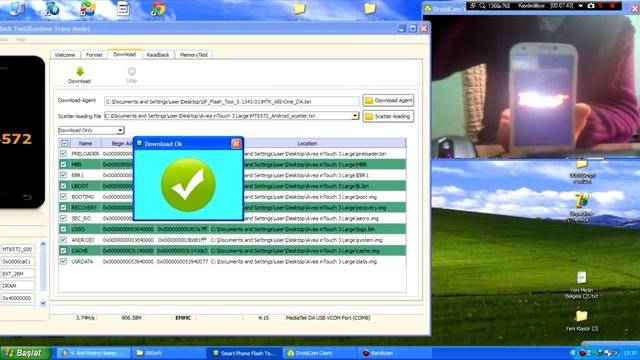Click the DroidCam webcam video preview
The image size is (640, 360).
[536, 87]
